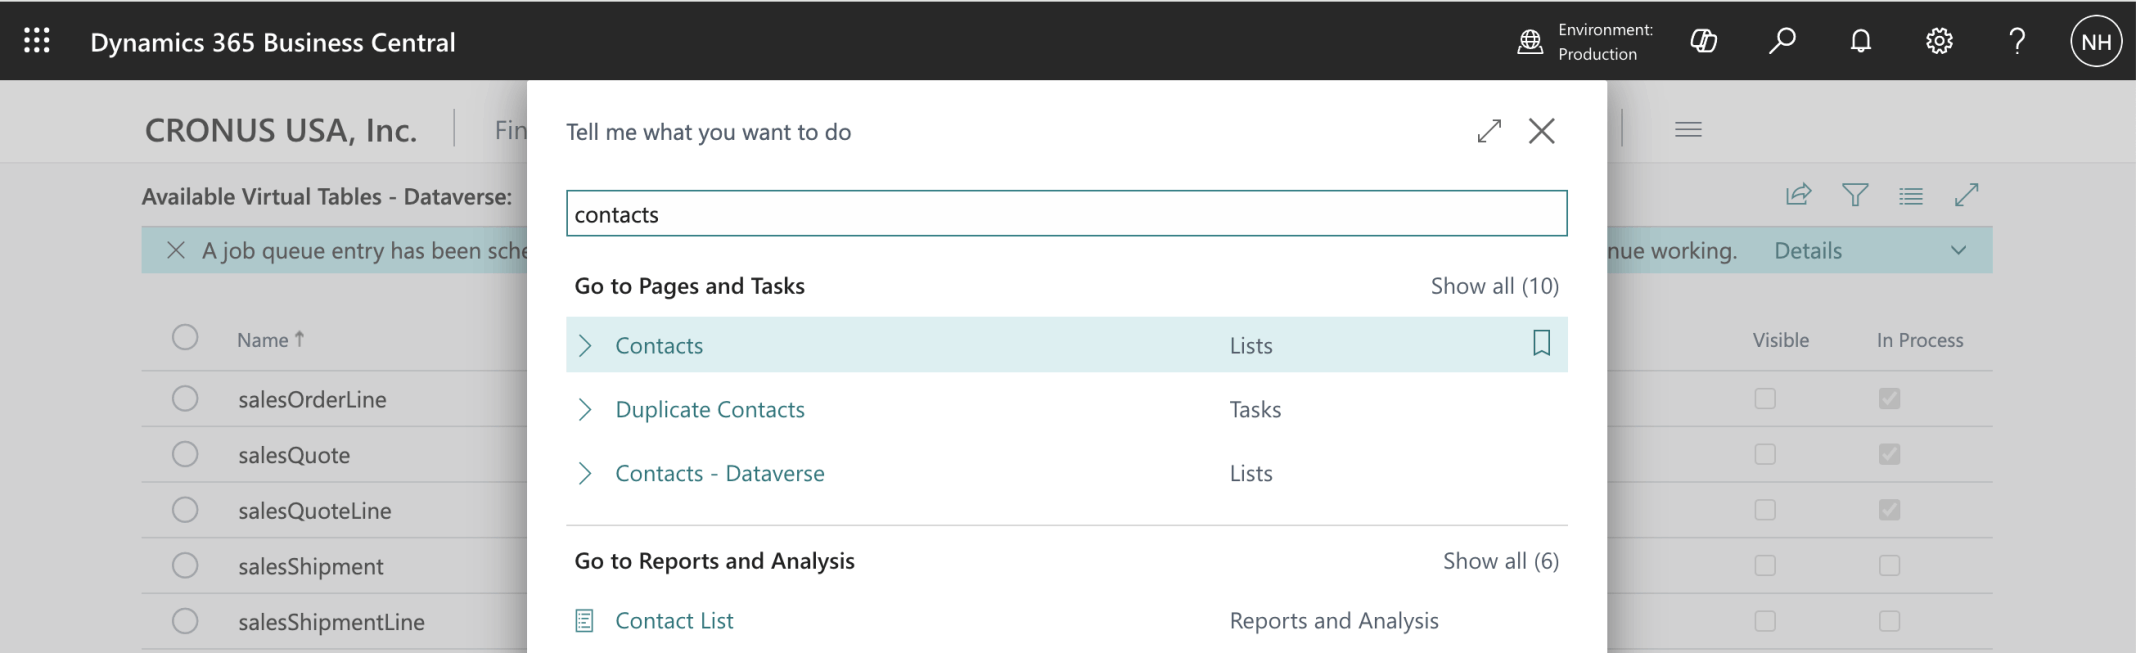Show all 10 pages and tasks
The image size is (2136, 653).
(x=1494, y=286)
